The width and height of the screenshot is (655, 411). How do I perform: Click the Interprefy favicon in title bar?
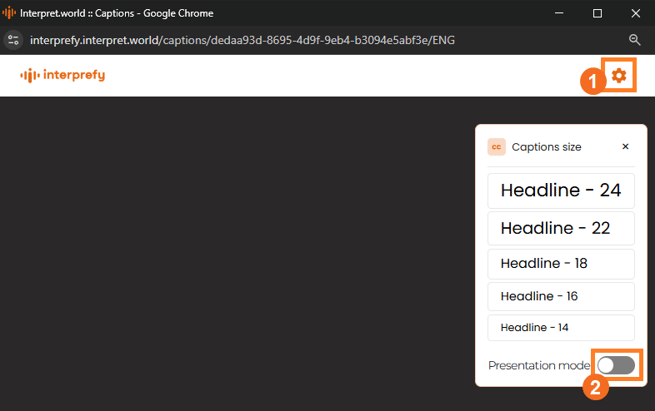click(10, 14)
